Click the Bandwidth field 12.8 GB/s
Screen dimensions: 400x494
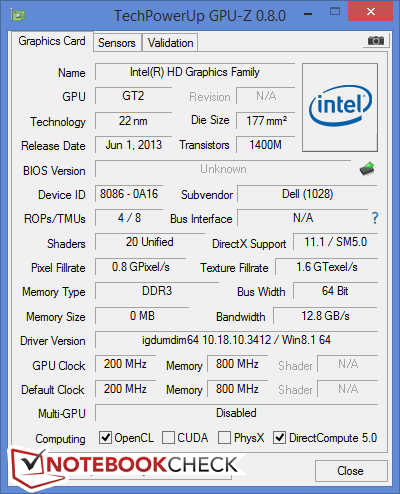coord(326,316)
